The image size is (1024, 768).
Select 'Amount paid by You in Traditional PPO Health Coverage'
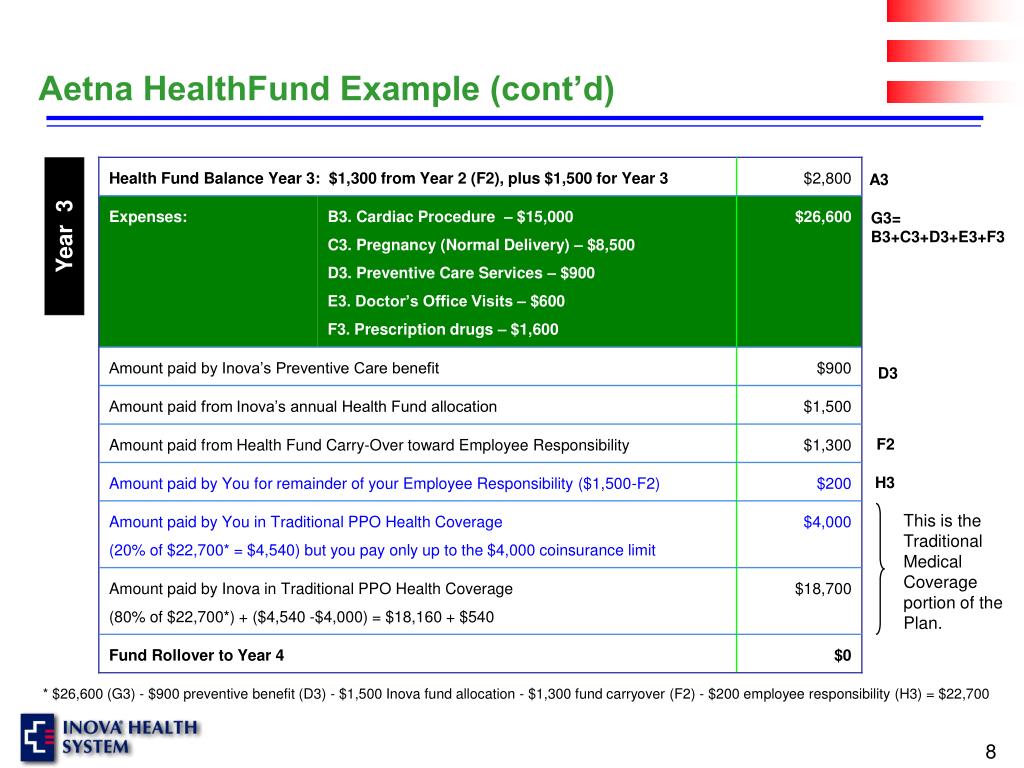306,522
